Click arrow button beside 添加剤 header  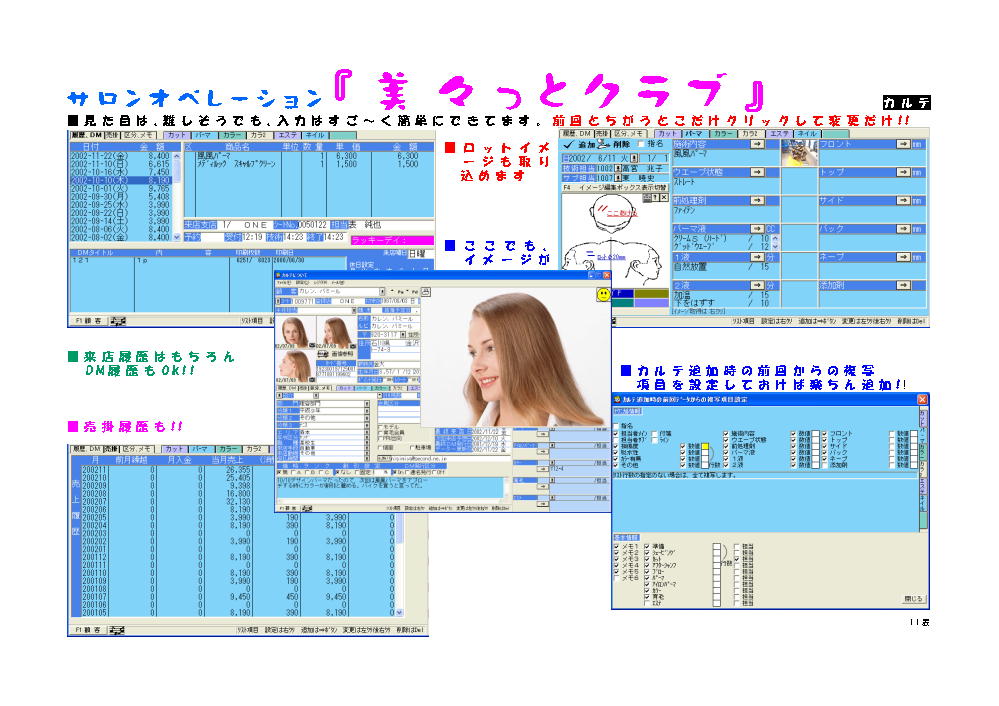click(x=903, y=285)
